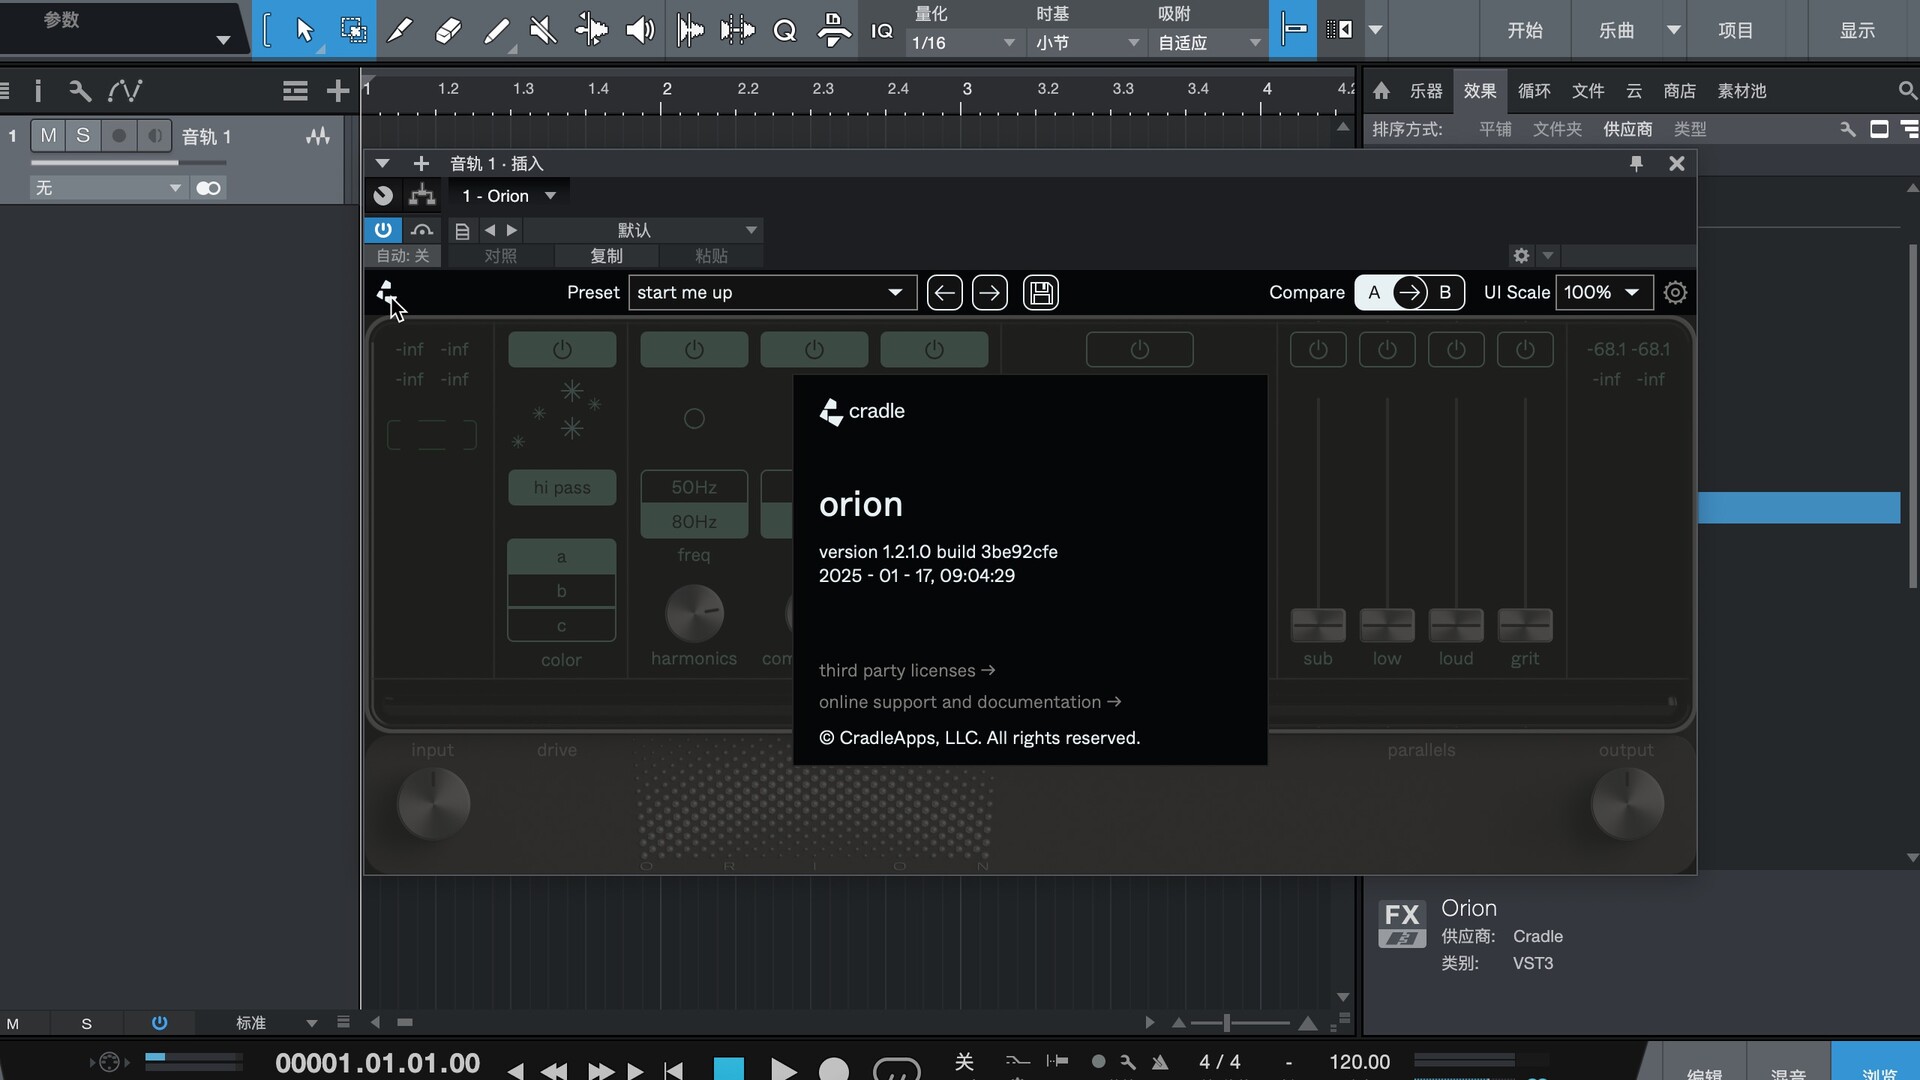
Task: Open the quantize 1/16 dropdown
Action: click(963, 43)
